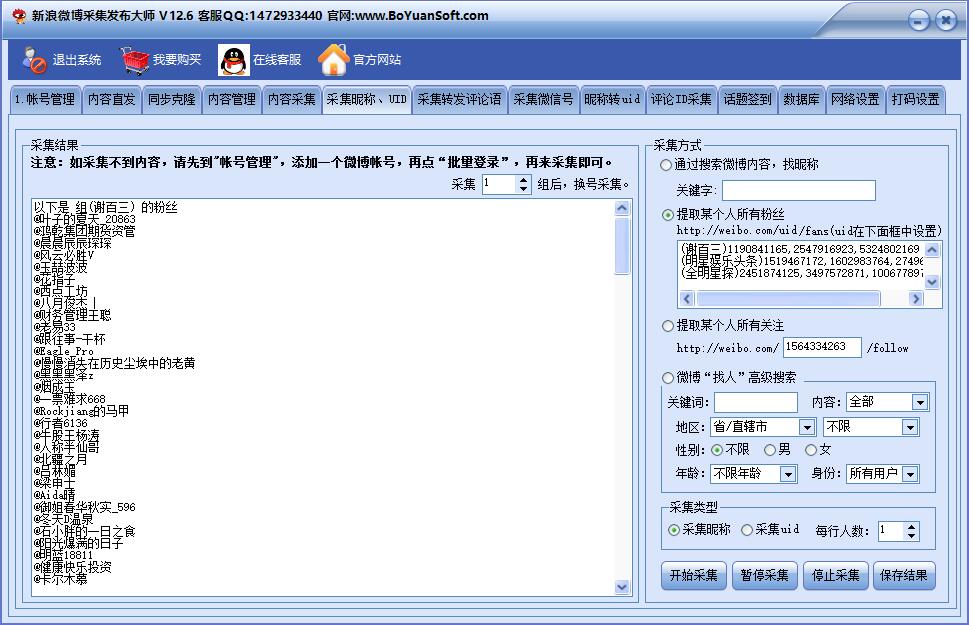Switch to the 话题签到 tab
Screen dimensions: 969x625
(x=747, y=100)
